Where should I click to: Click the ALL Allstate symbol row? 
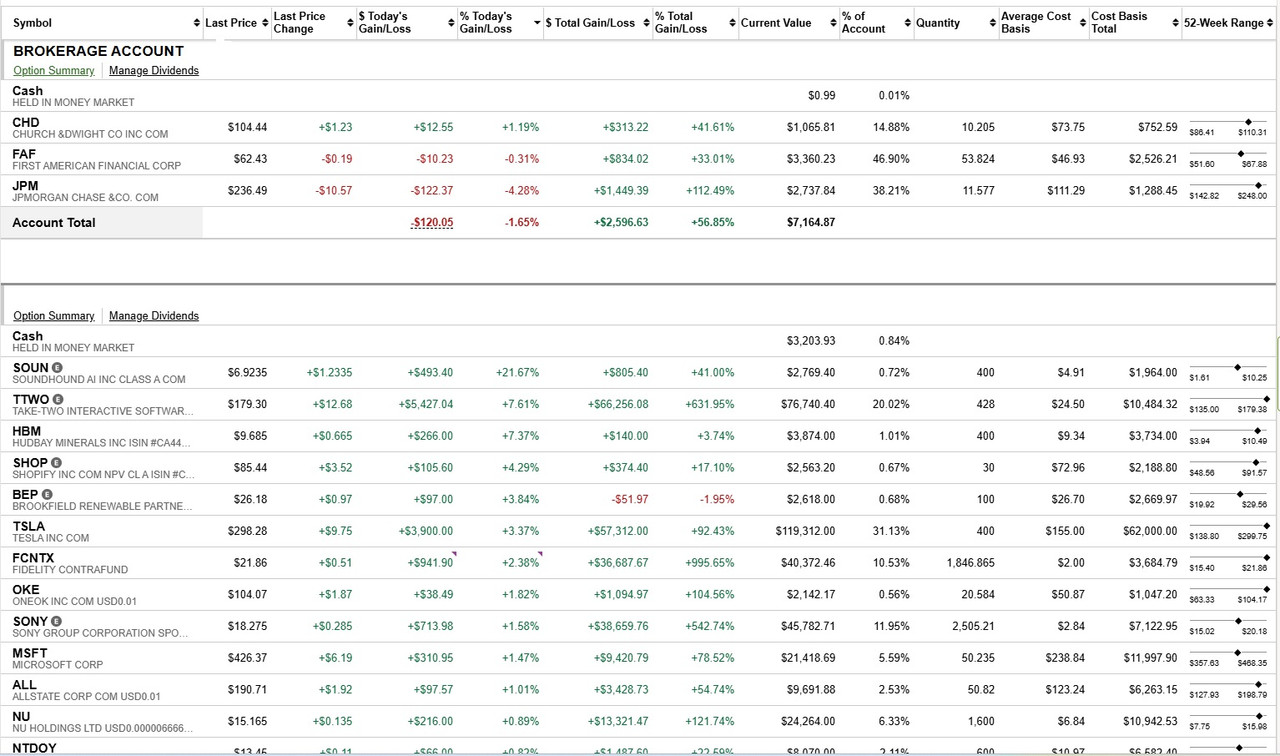coord(24,685)
